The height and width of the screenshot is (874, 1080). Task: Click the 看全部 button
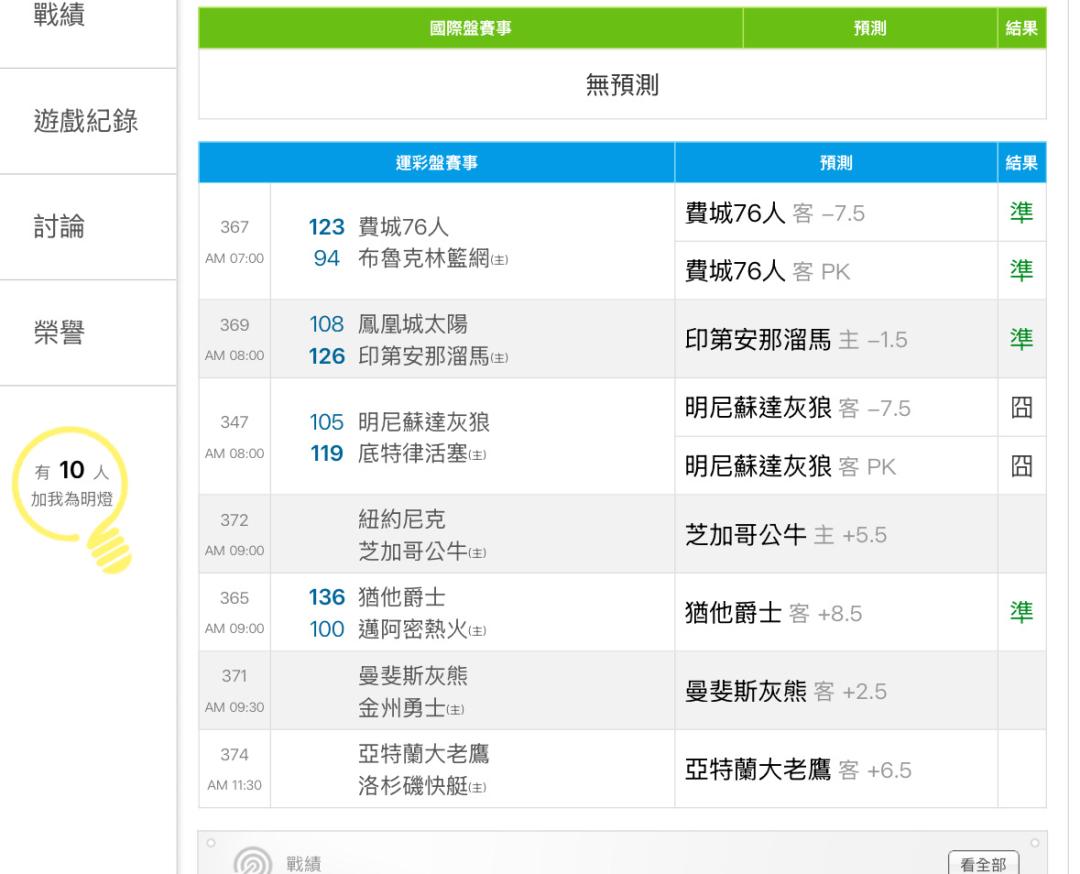pyautogui.click(x=983, y=864)
